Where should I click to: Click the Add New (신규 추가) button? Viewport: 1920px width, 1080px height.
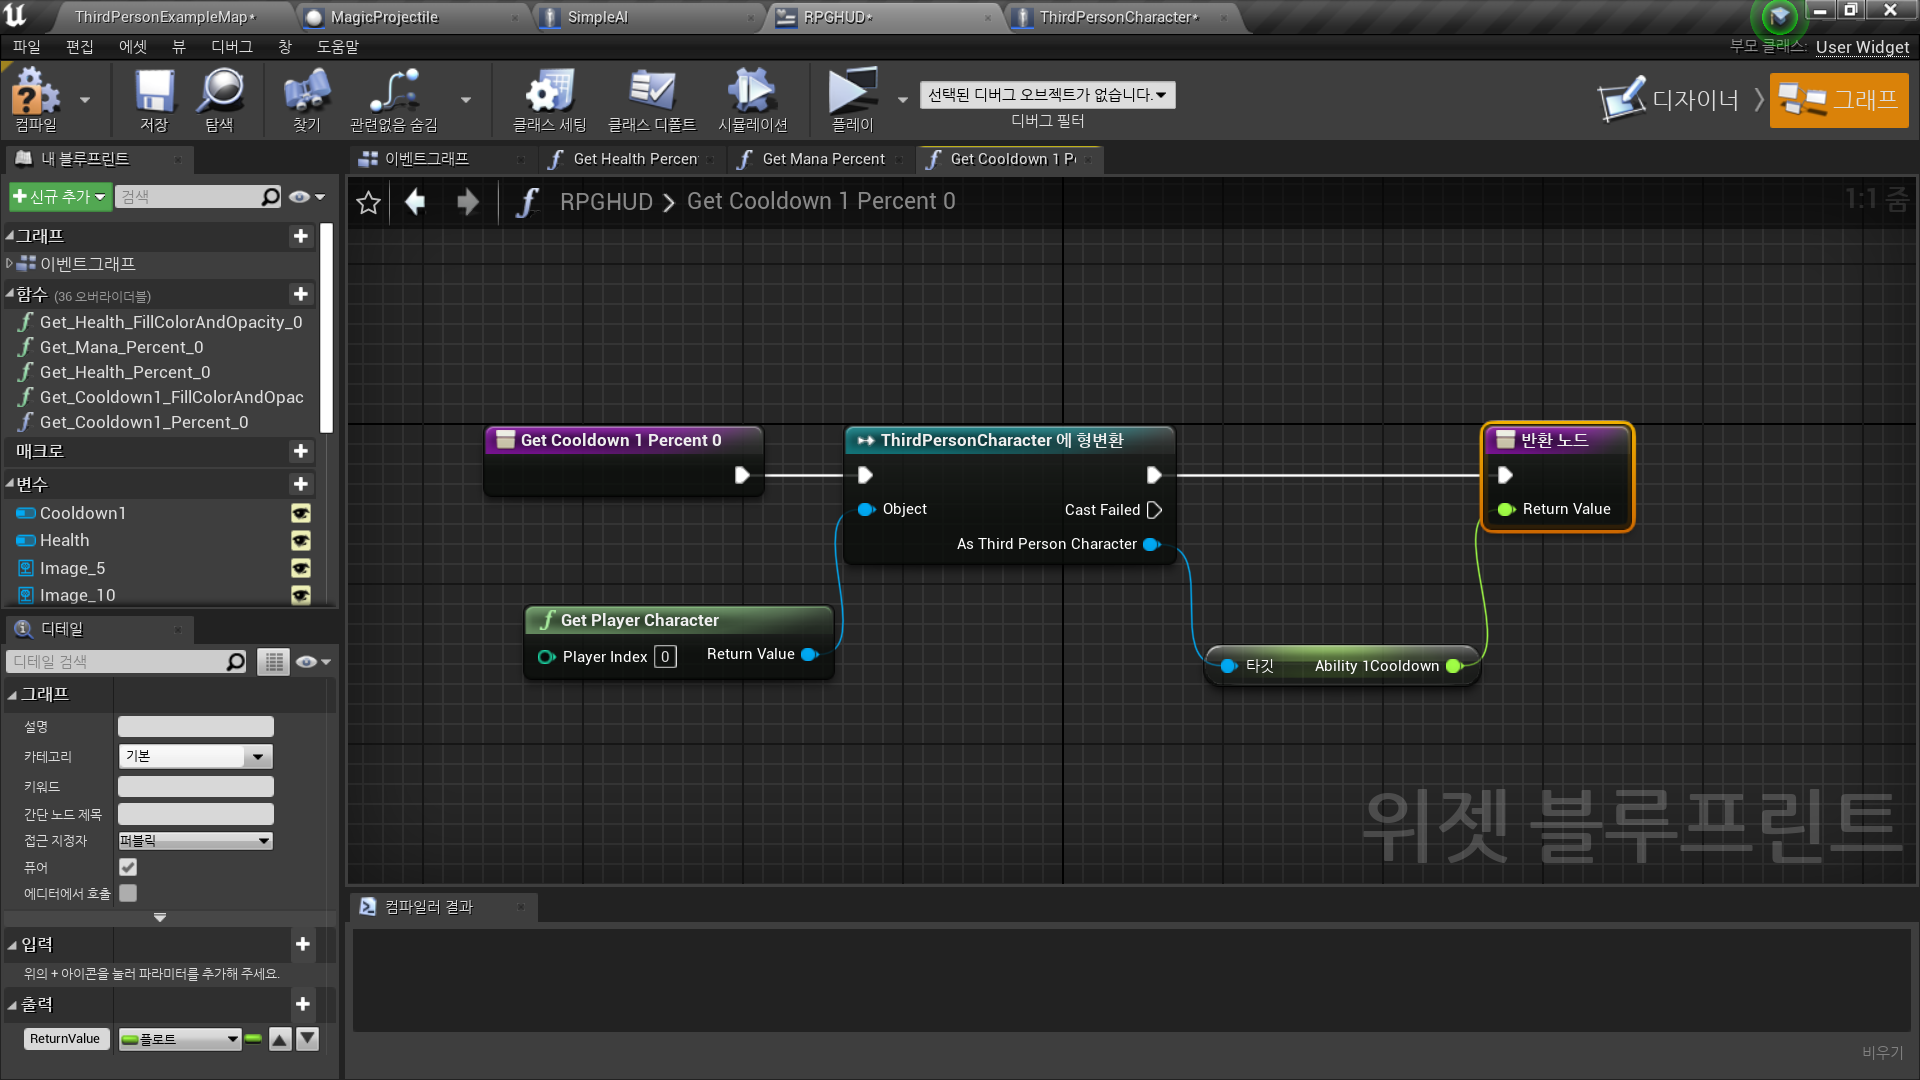[59, 197]
